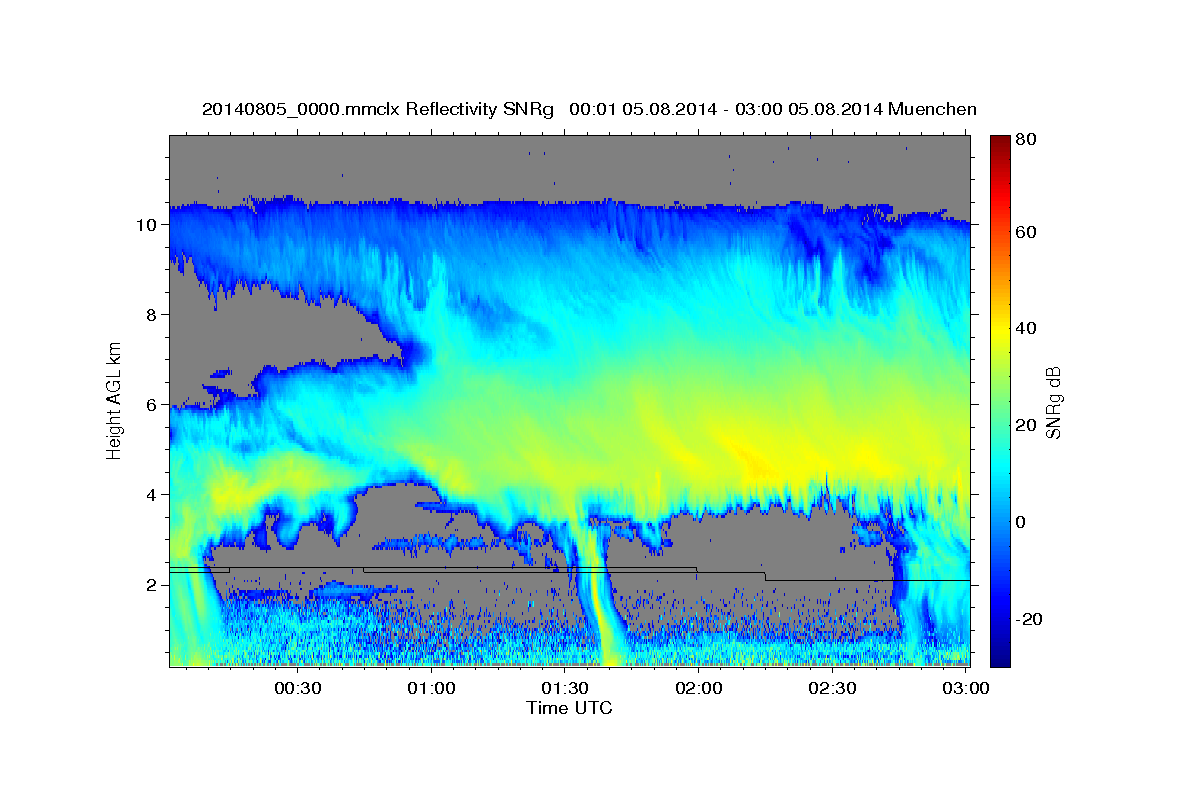Viewport: 1200px width, 800px height.
Task: Click the height tick label 4
Action: tap(151, 495)
